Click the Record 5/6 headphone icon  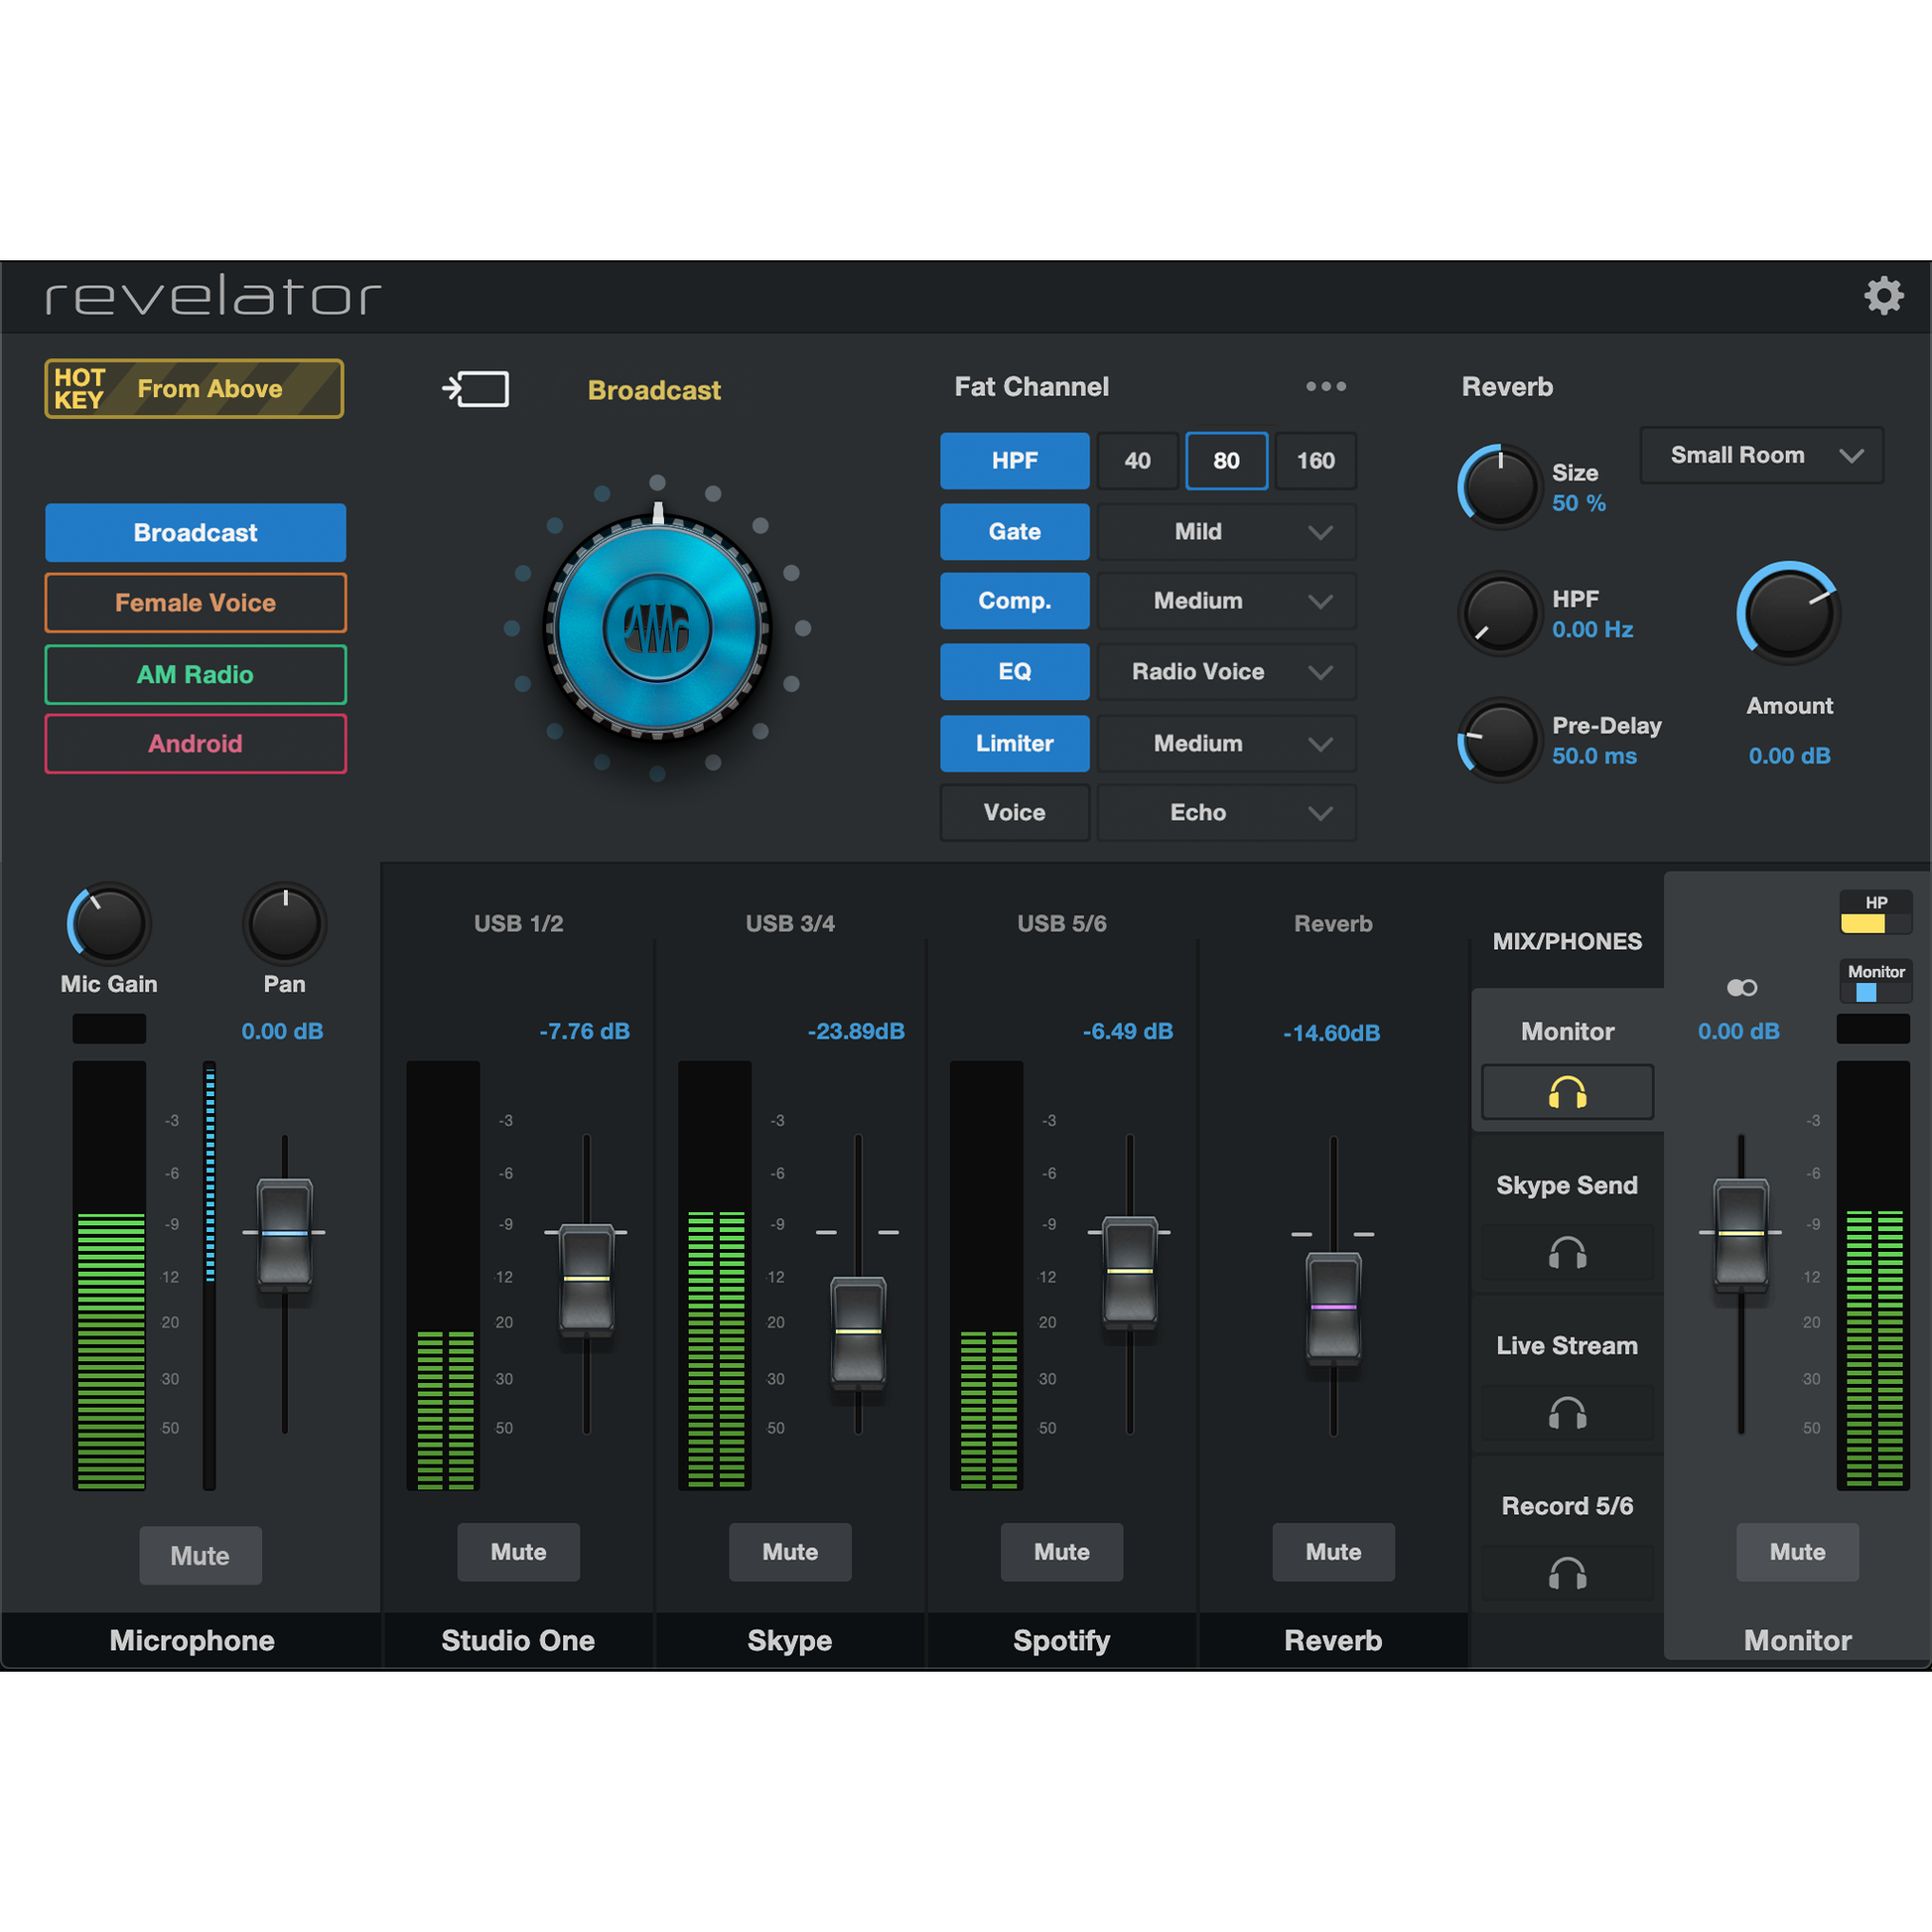1567,1571
